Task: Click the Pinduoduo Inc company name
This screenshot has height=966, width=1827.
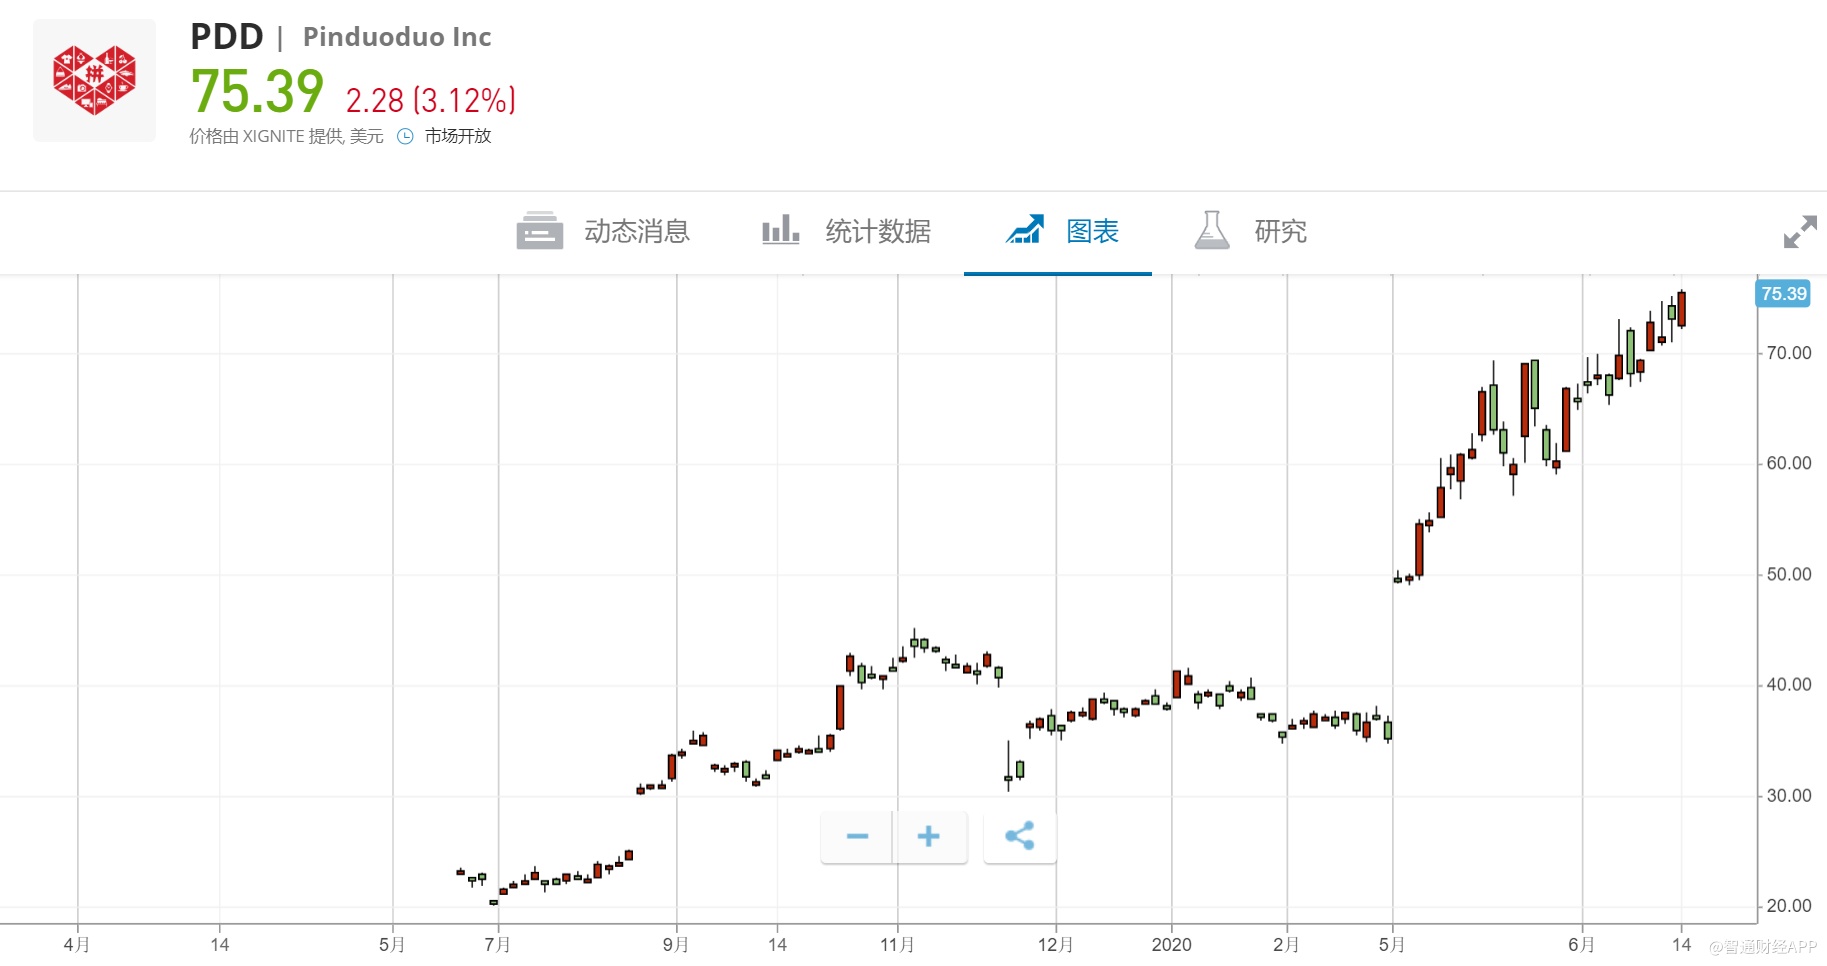Action: 397,37
